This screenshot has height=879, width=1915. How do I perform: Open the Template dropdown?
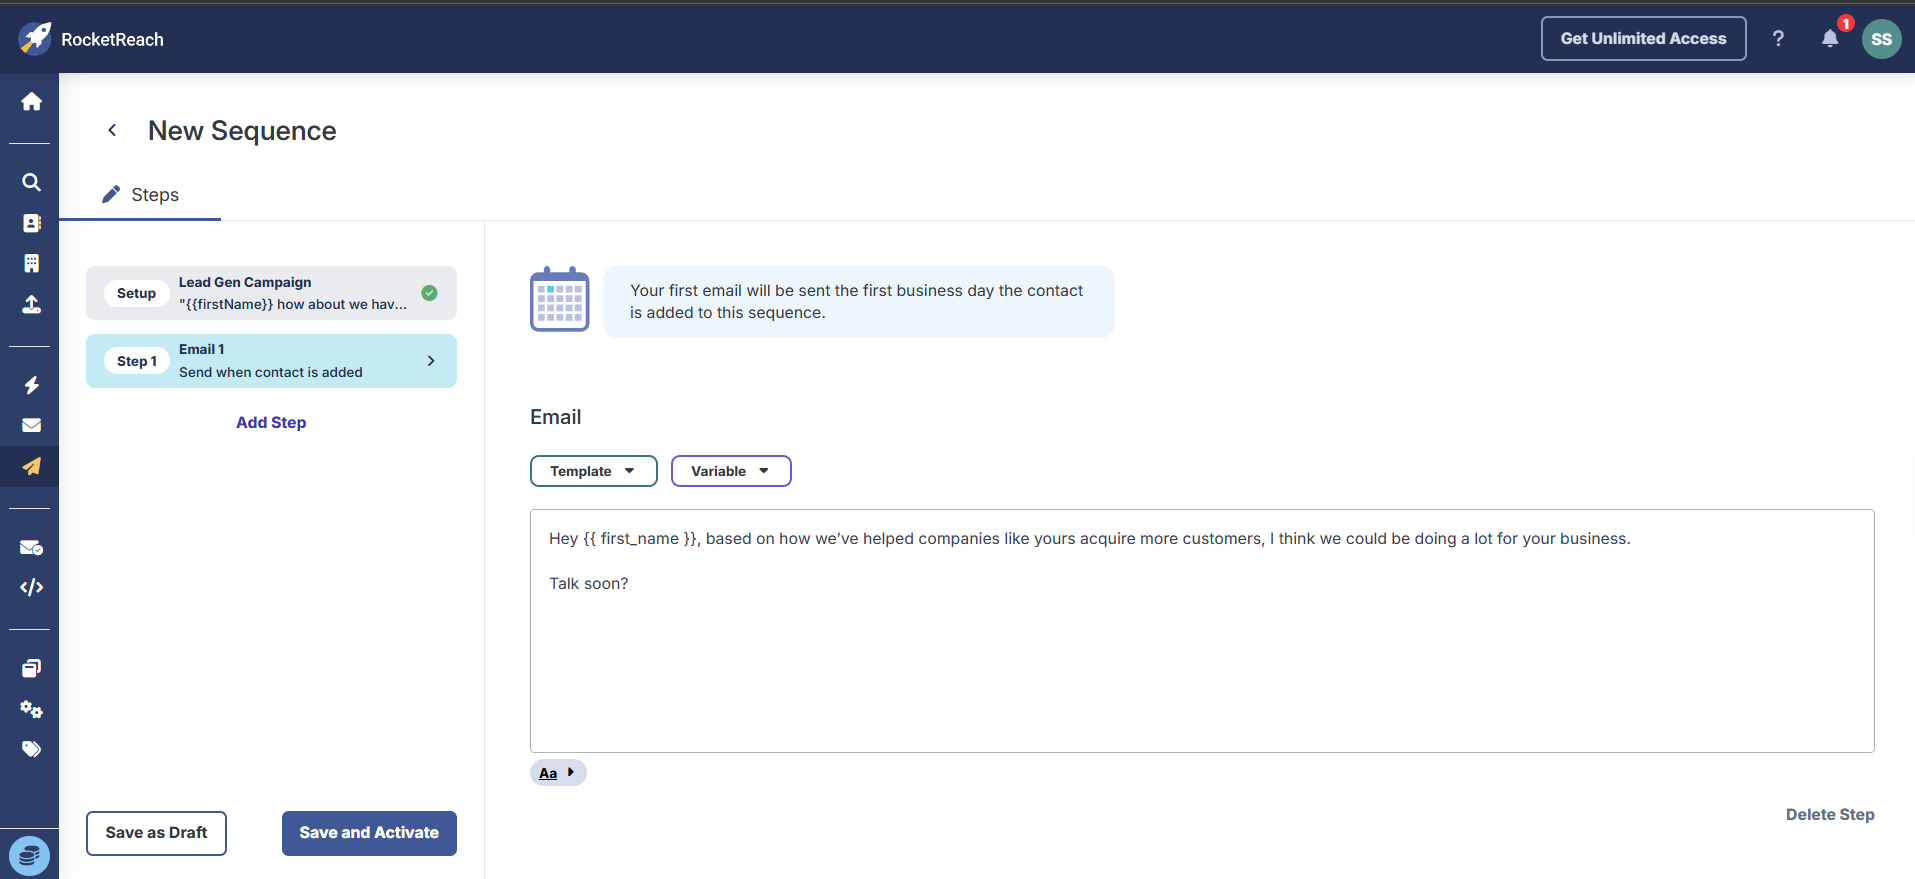tap(594, 471)
